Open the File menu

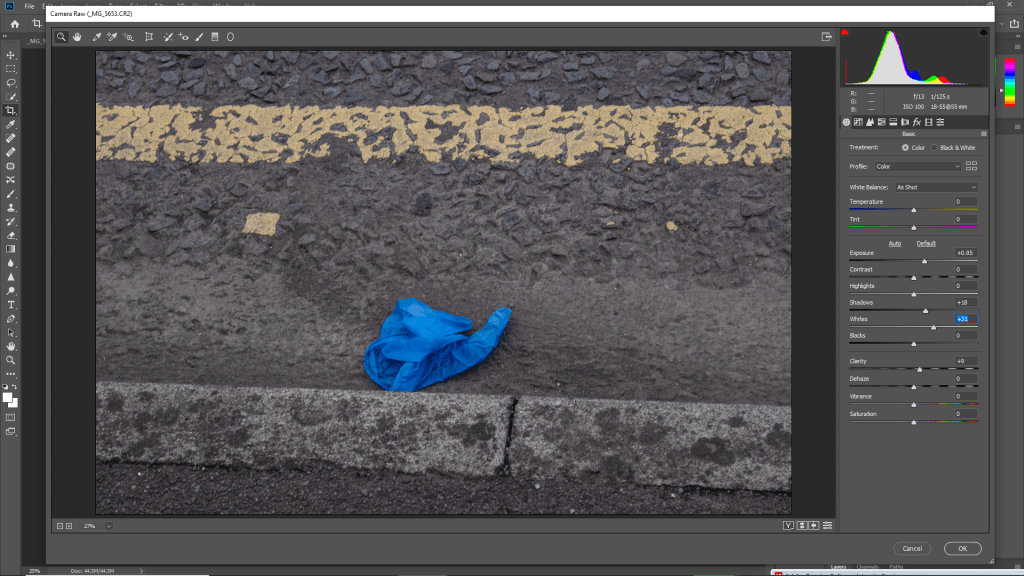point(29,6)
